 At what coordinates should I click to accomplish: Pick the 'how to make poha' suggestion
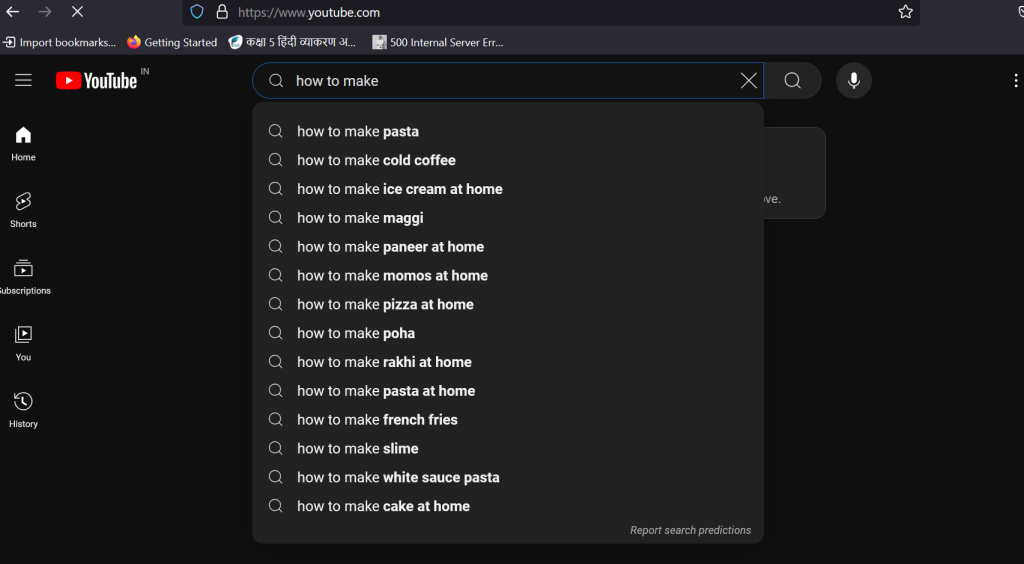click(x=508, y=333)
